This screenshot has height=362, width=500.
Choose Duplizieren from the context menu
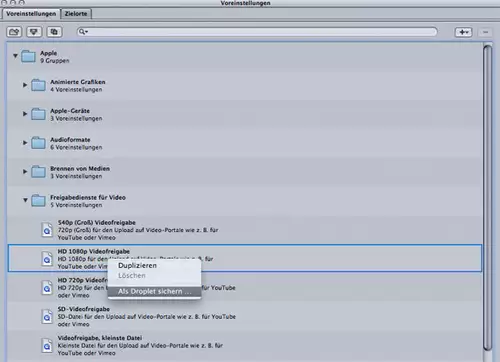(154, 266)
